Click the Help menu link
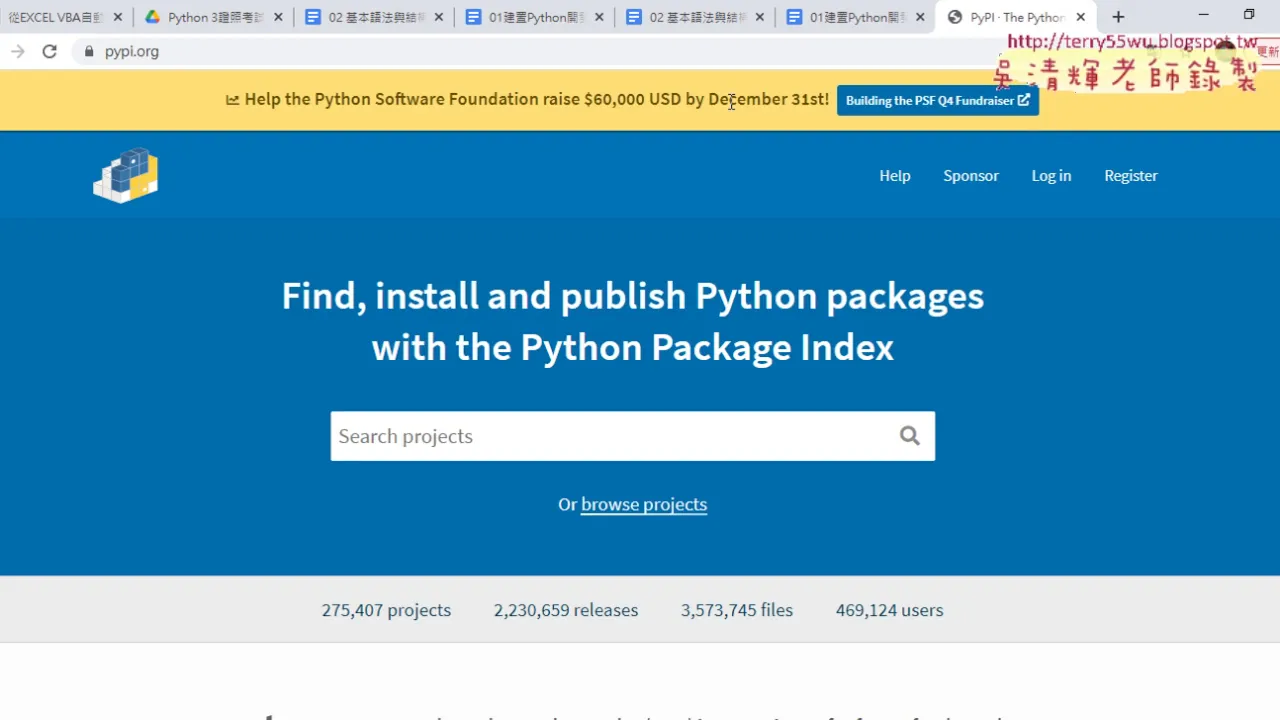1280x720 pixels. pos(895,176)
